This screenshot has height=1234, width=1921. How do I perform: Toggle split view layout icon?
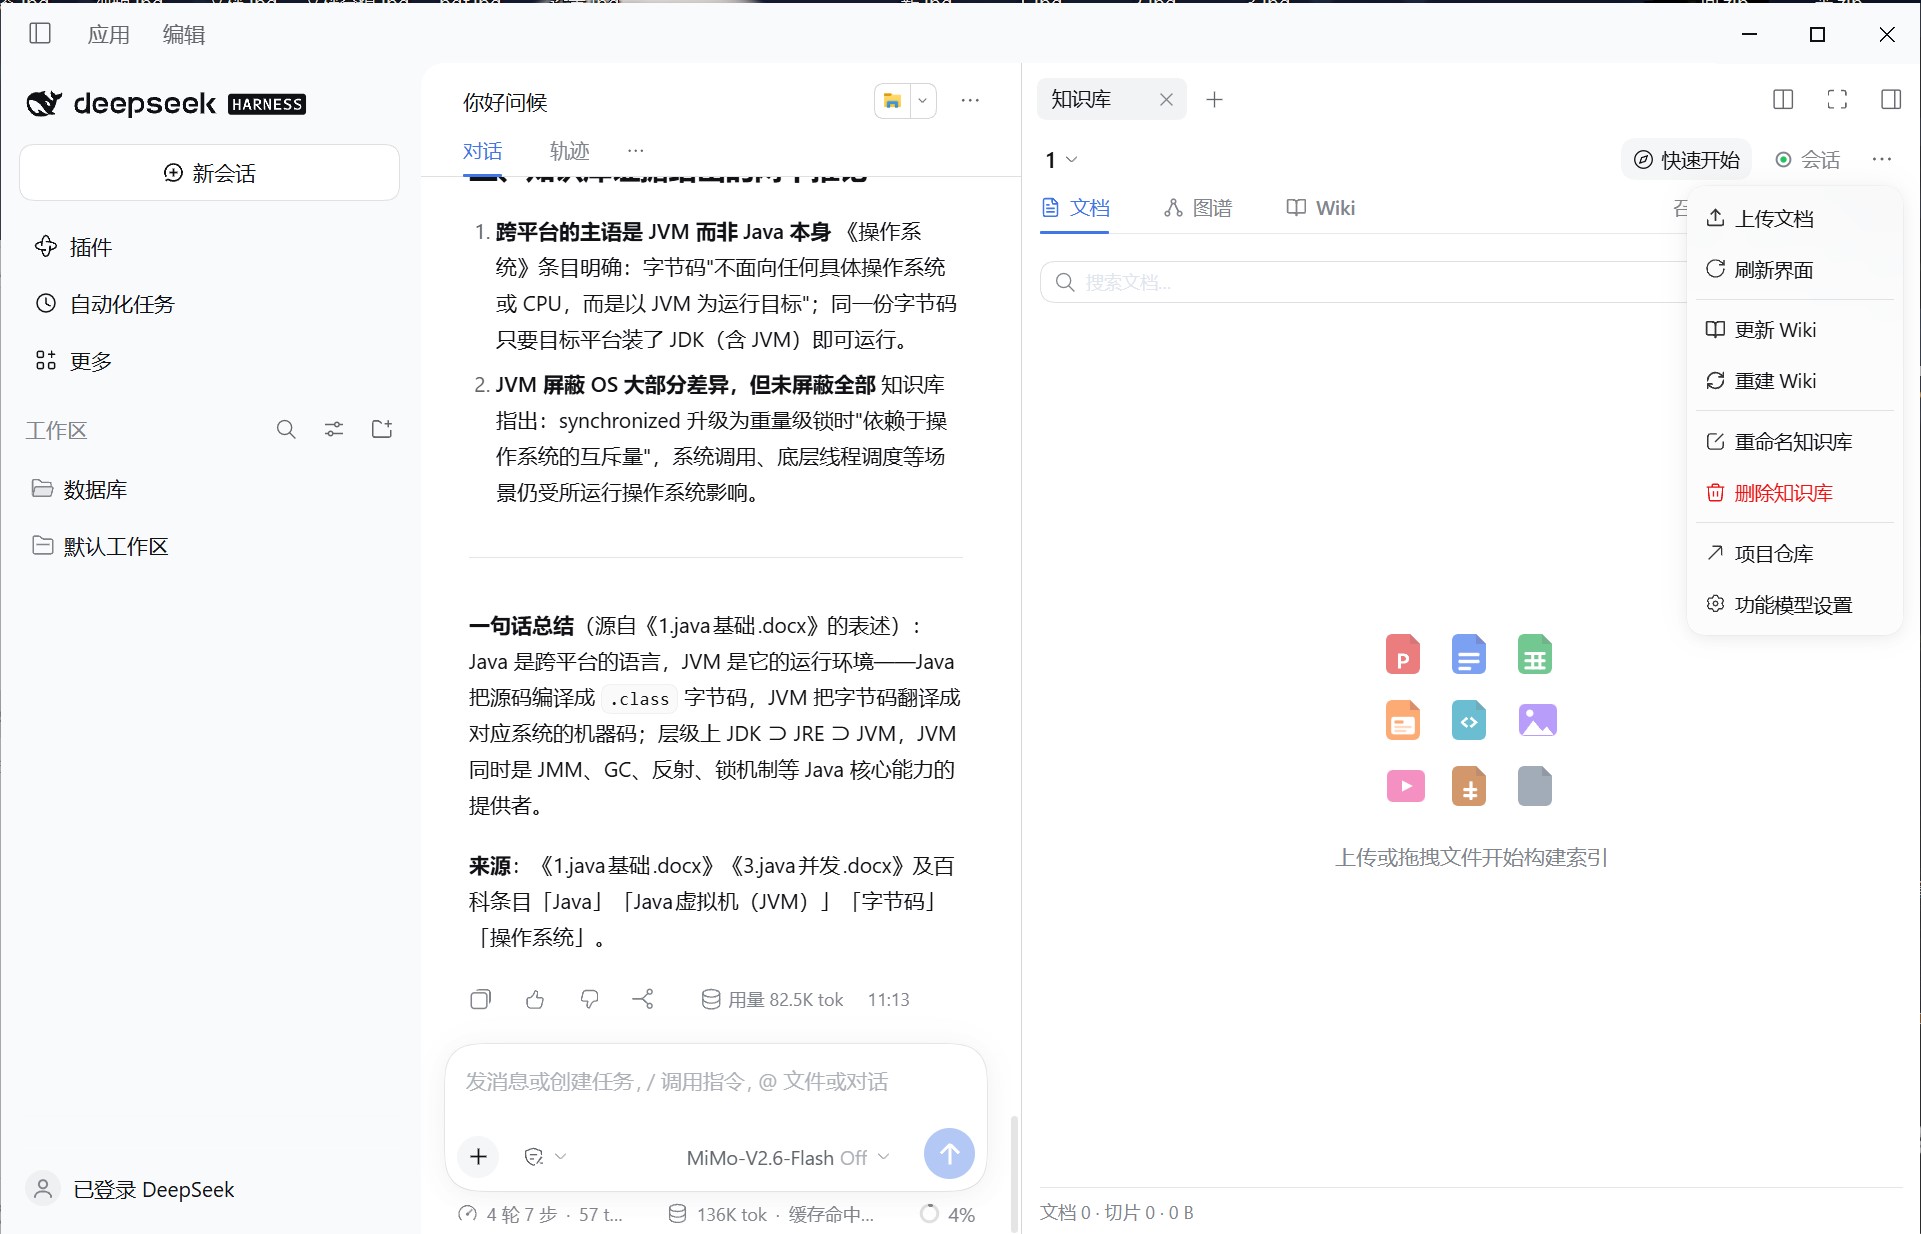click(1783, 99)
